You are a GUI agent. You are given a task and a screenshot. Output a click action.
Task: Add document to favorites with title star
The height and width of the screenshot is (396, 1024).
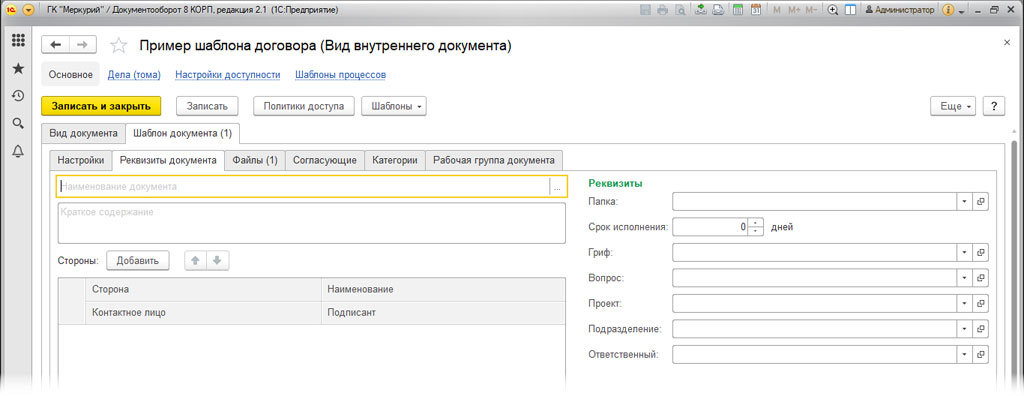pyautogui.click(x=118, y=45)
